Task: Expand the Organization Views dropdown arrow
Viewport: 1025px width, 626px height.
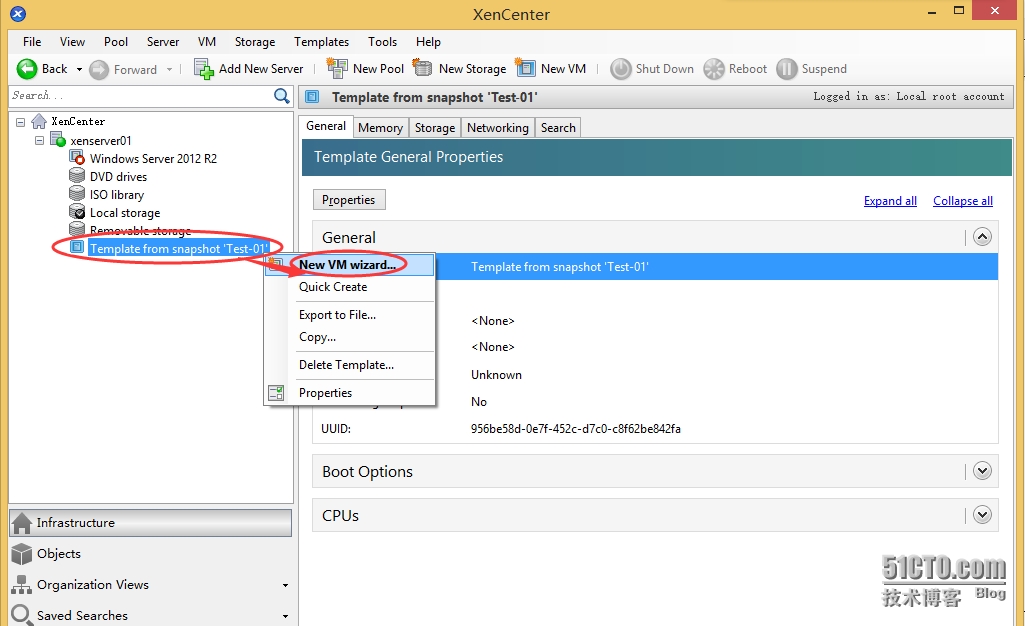Action: tap(286, 585)
